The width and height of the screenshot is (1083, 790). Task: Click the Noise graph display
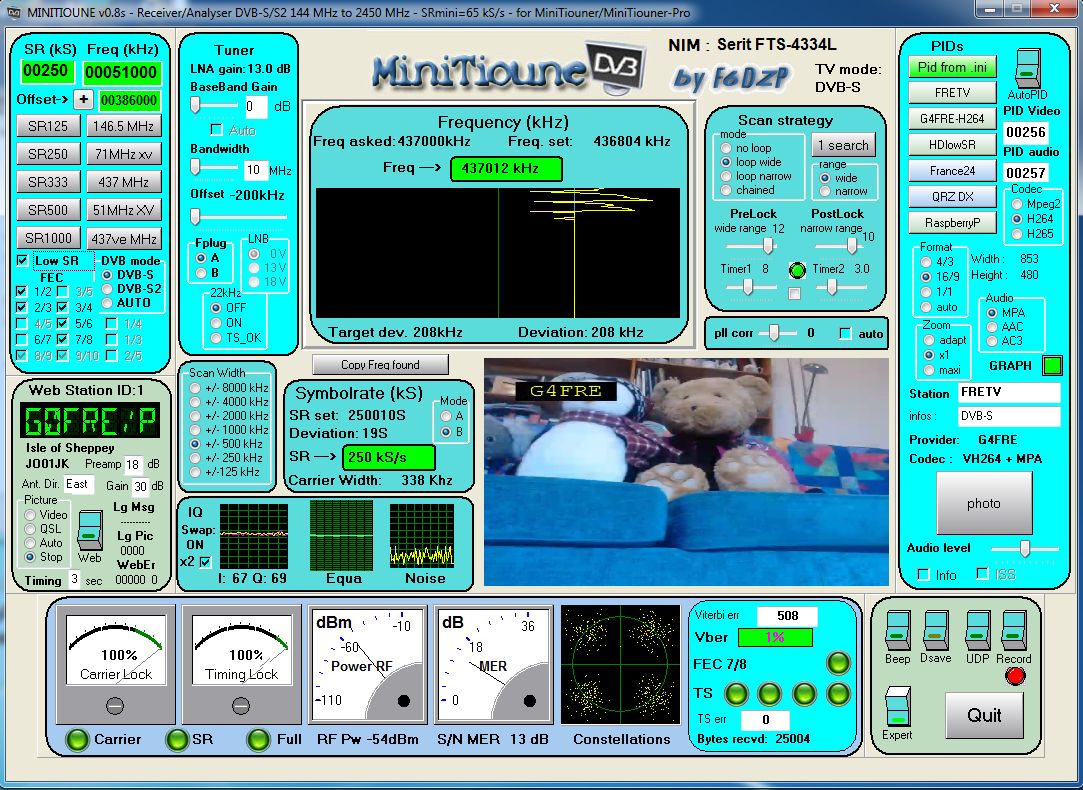(421, 536)
